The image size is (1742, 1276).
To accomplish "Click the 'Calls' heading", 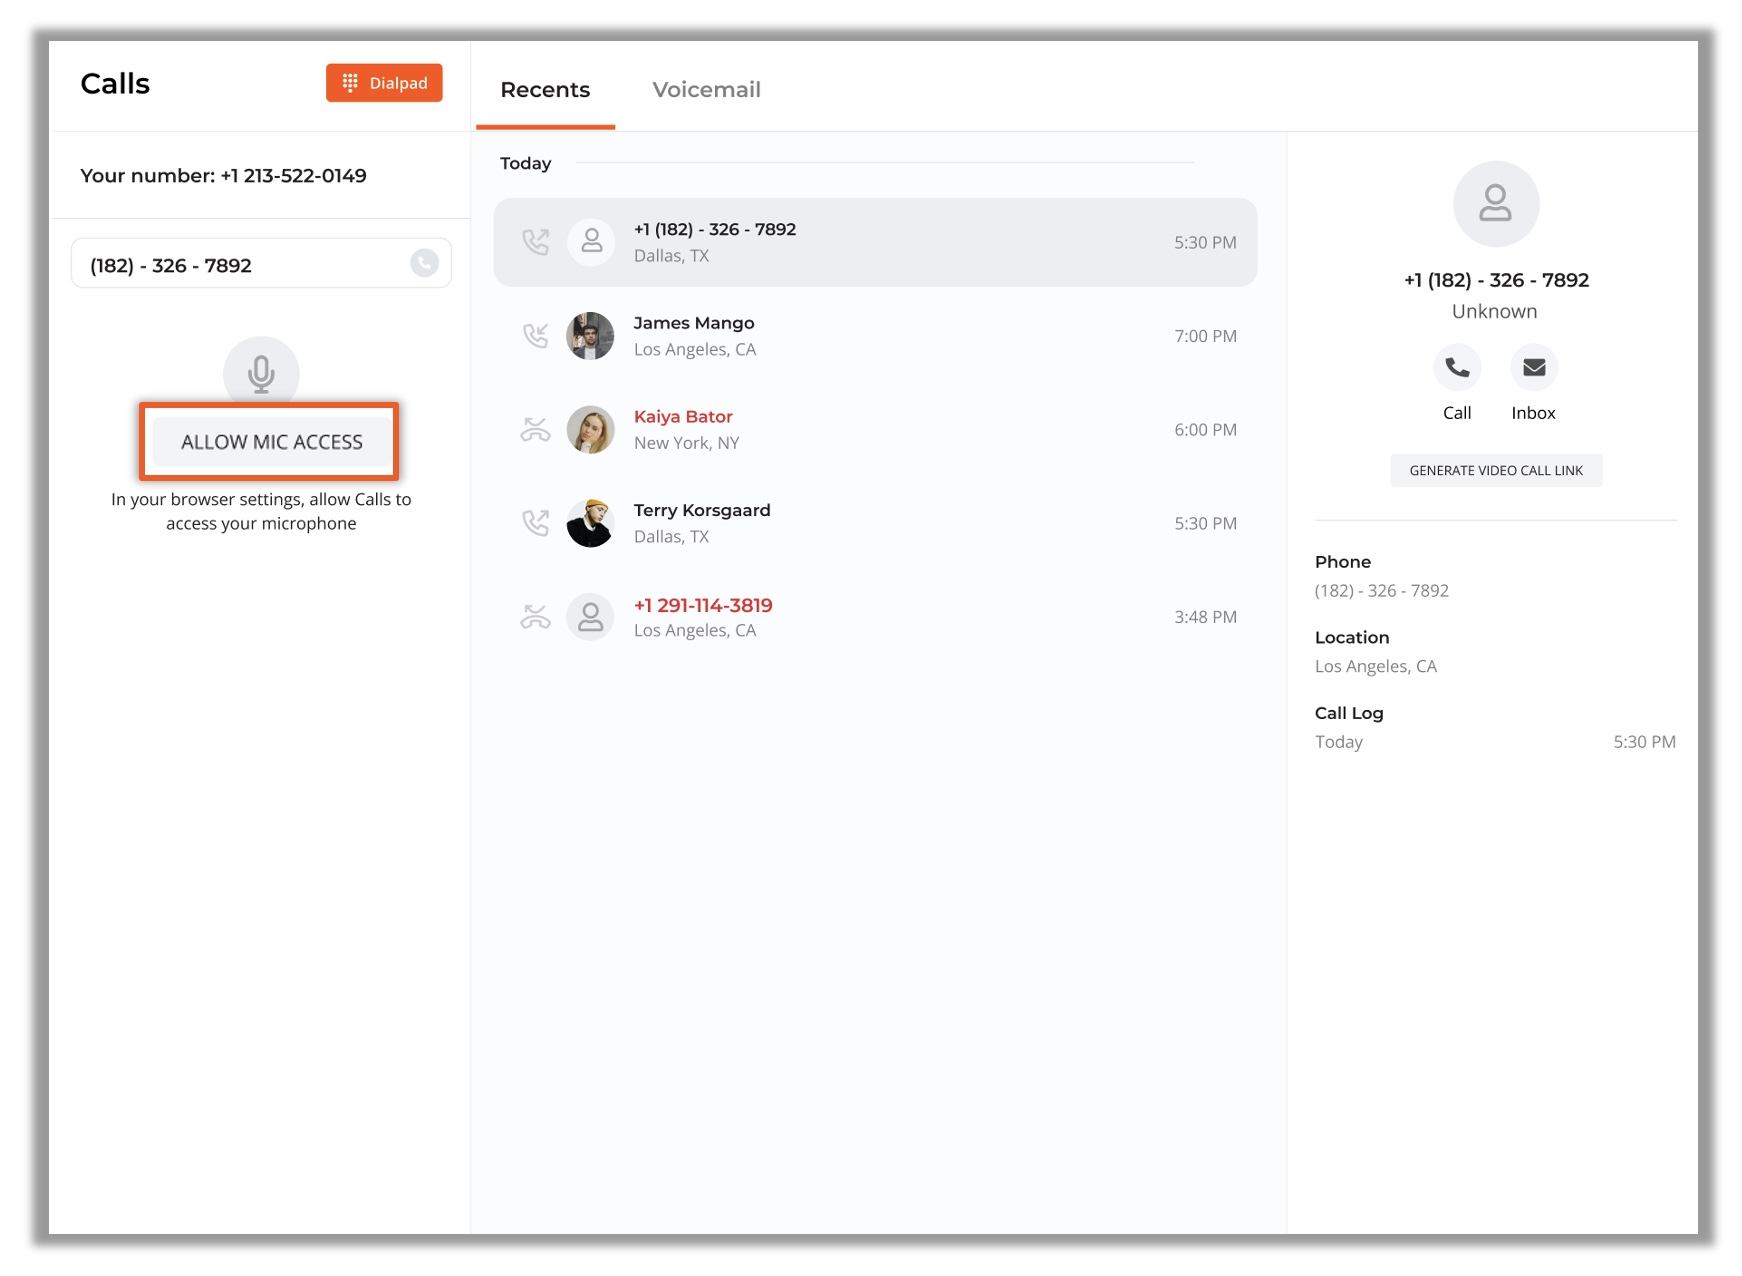I will (x=115, y=83).
